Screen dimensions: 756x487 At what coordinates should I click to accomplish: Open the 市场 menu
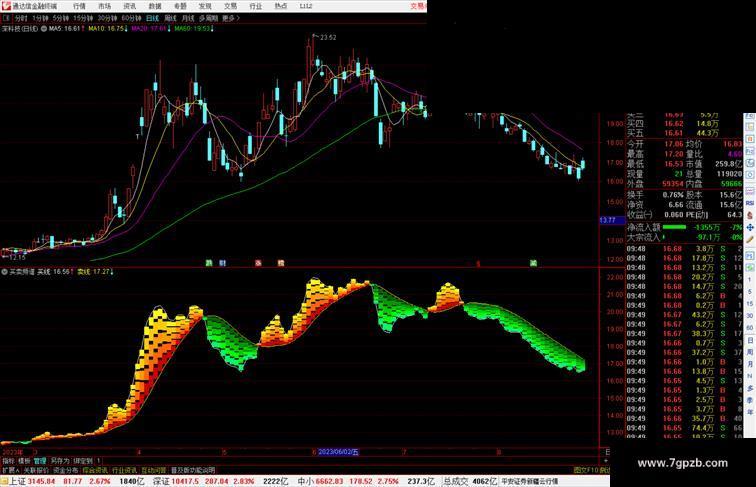(x=104, y=6)
